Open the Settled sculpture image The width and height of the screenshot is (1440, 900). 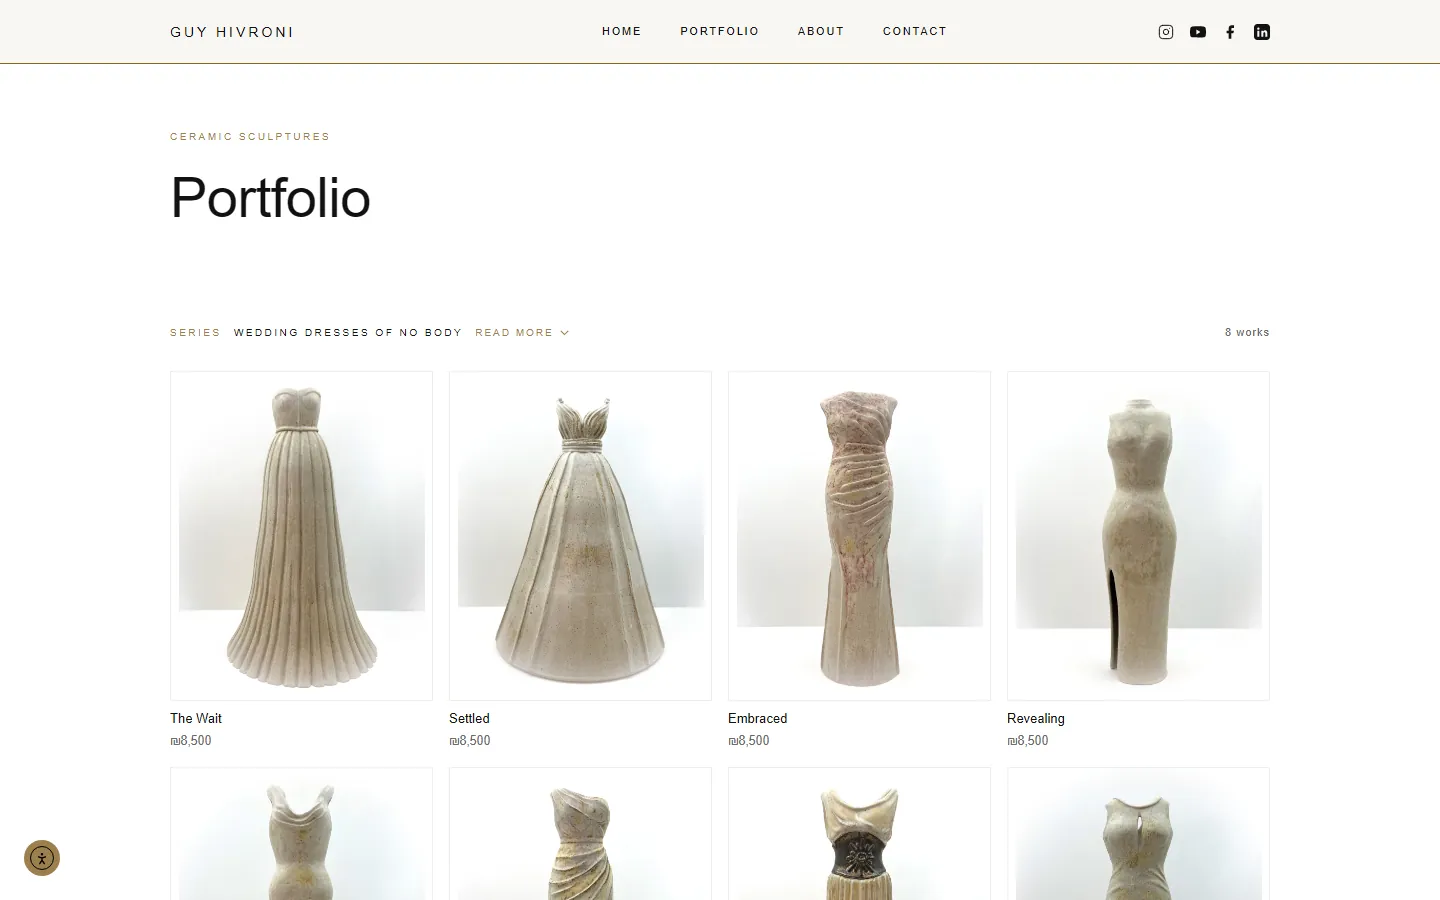(580, 536)
